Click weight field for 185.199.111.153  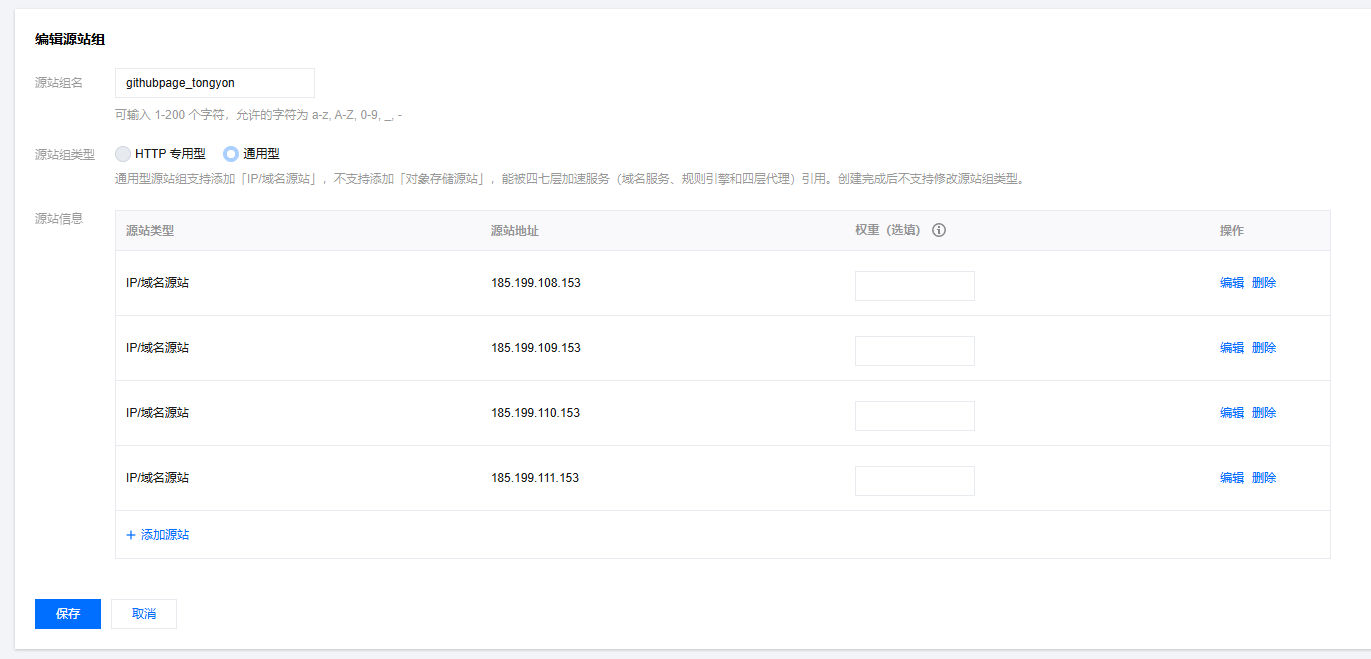(x=915, y=481)
